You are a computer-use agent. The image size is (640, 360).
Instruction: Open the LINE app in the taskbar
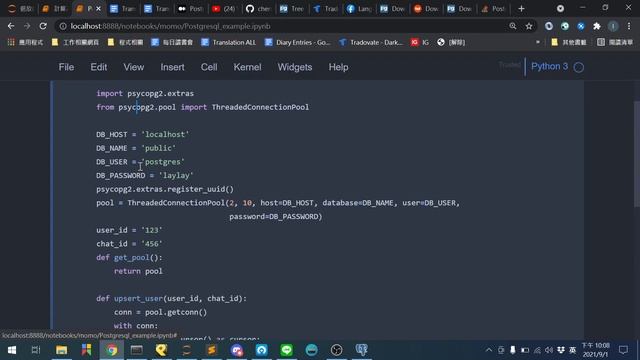pyautogui.click(x=287, y=350)
